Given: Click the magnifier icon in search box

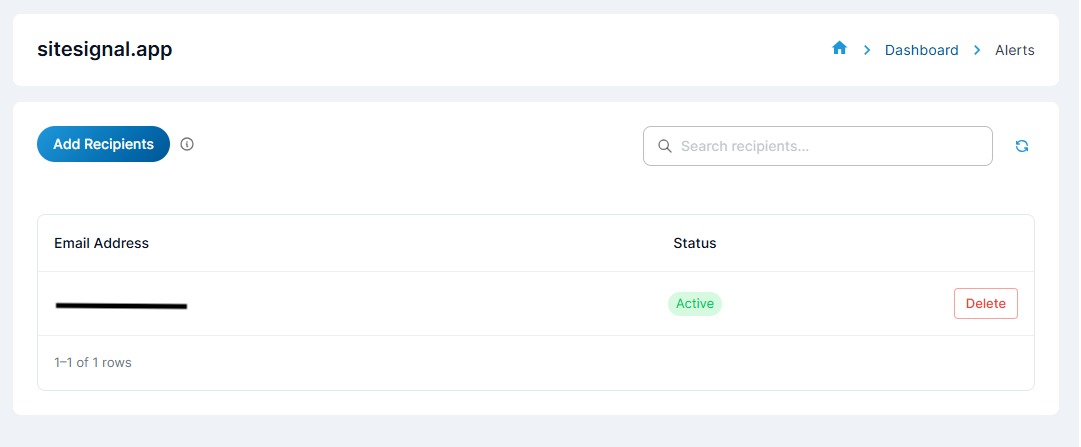Looking at the screenshot, I should click(x=664, y=146).
